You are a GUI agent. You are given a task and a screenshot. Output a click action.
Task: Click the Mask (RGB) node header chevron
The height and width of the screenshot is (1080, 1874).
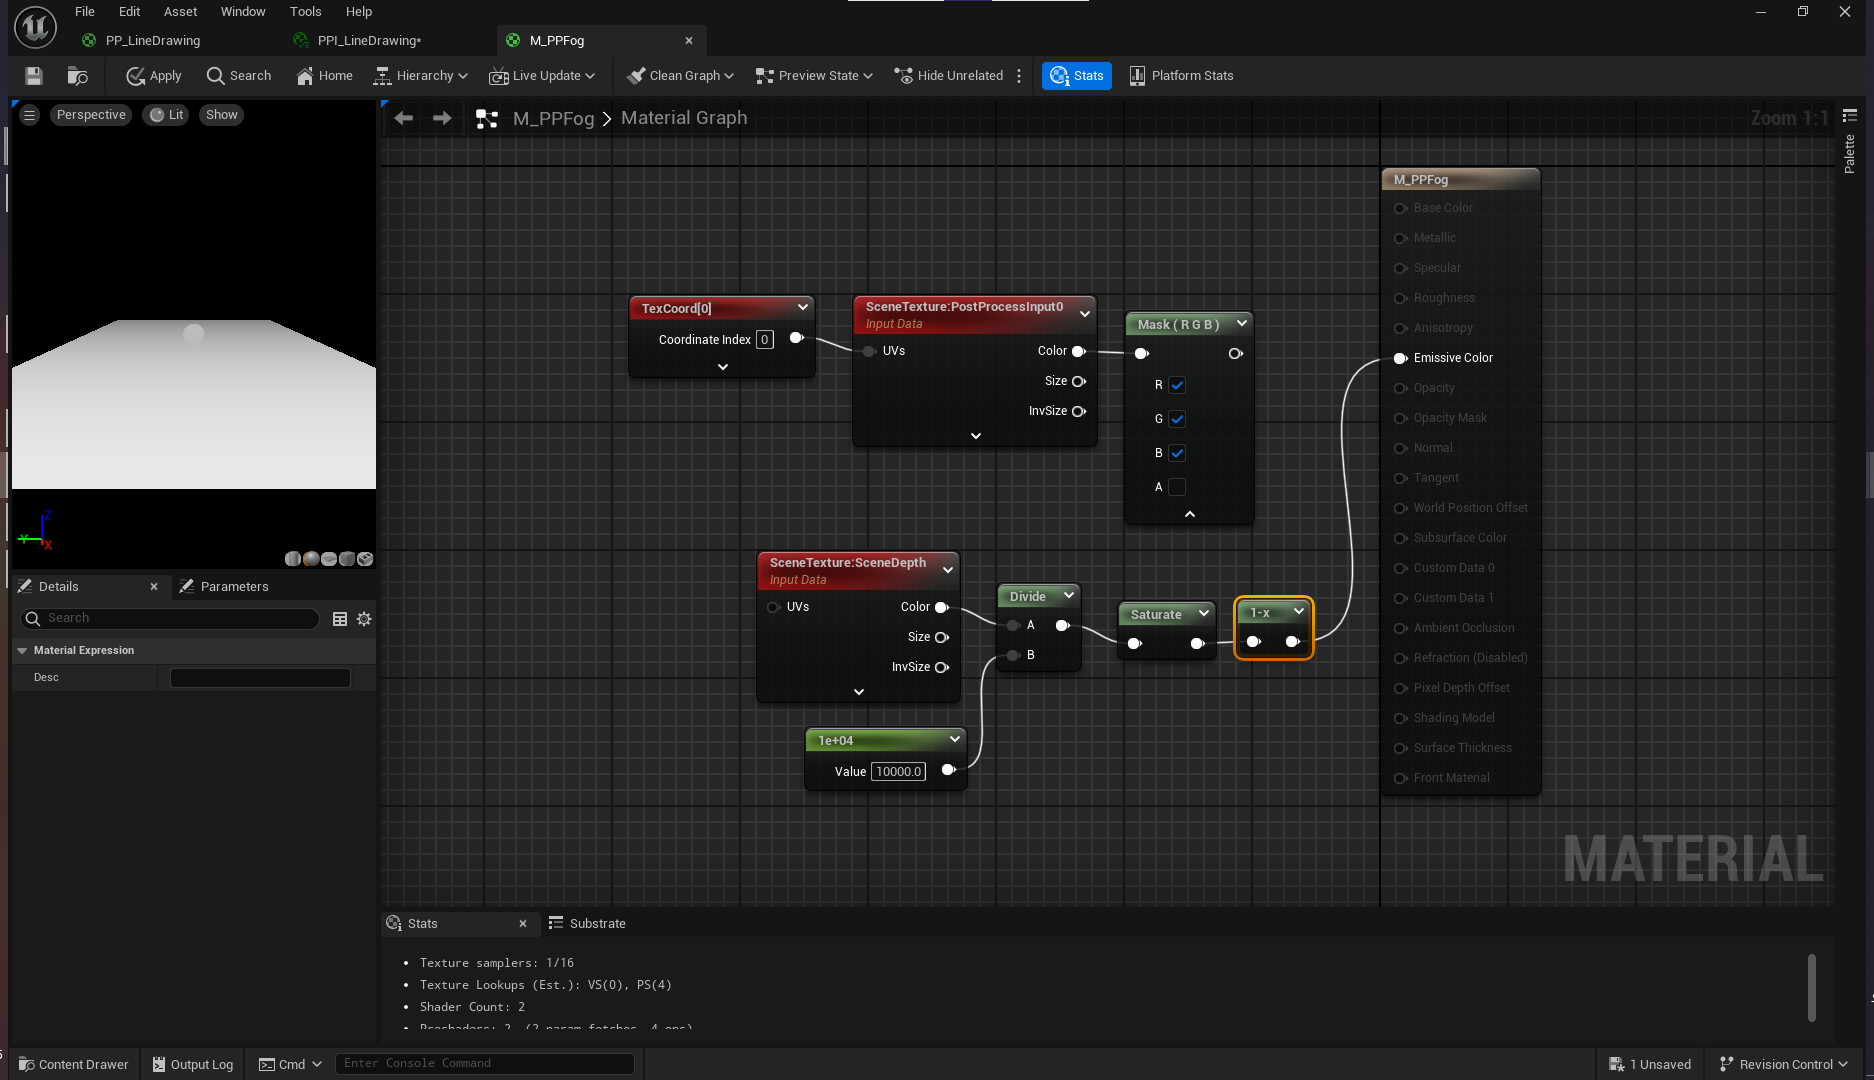(x=1242, y=324)
